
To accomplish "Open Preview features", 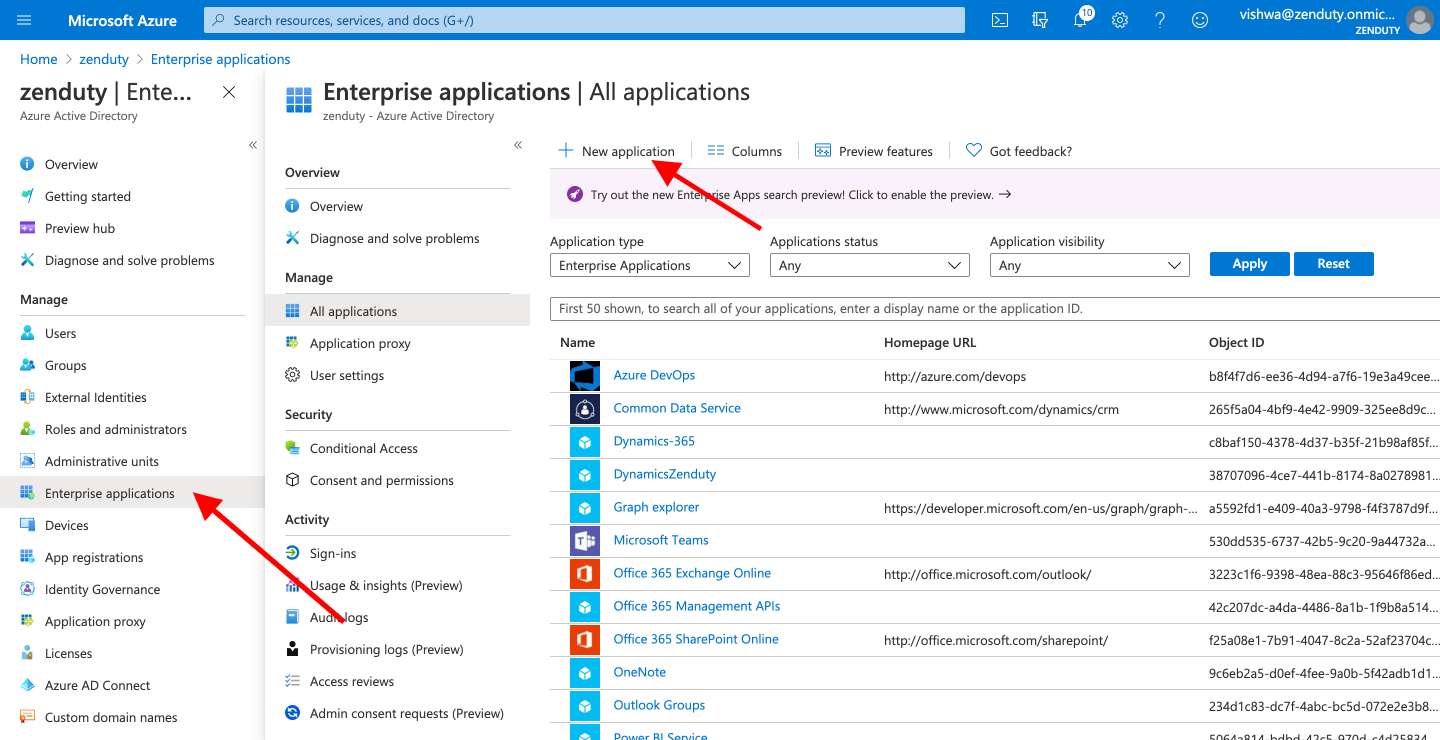I will click(874, 151).
